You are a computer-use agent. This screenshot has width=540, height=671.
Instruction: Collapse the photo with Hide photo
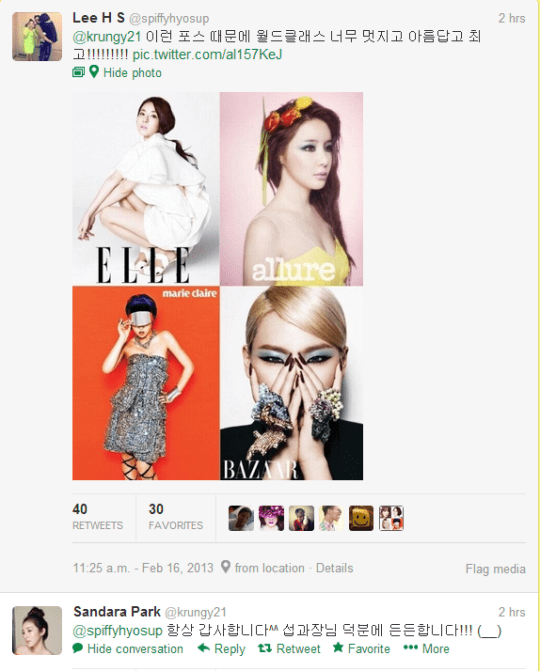(x=132, y=73)
